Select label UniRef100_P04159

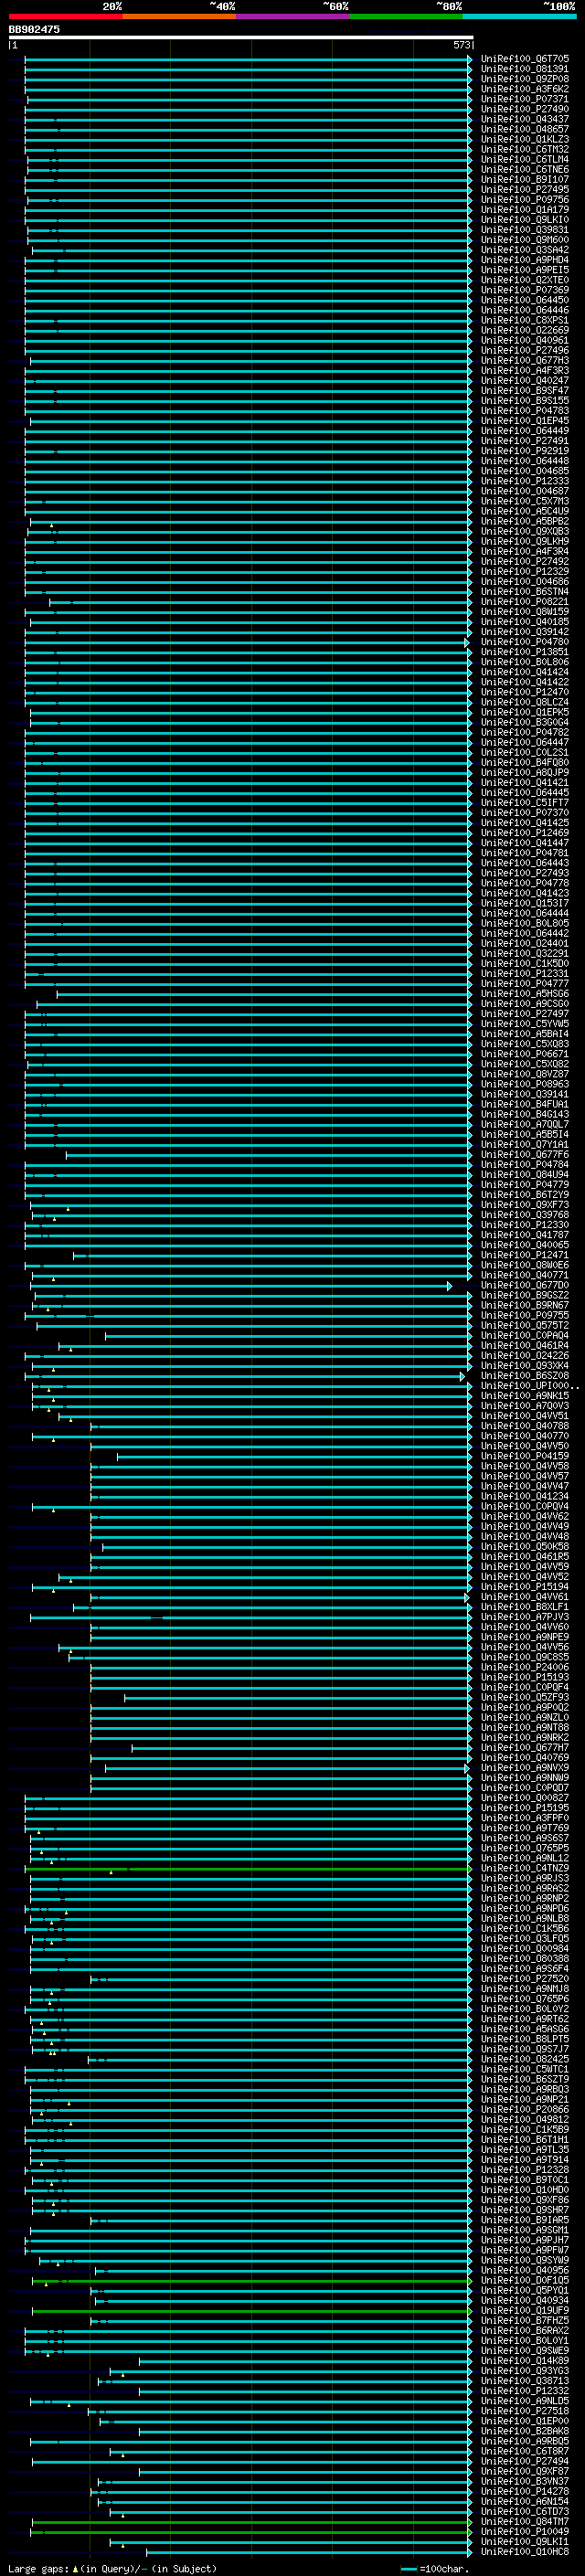pos(525,1455)
